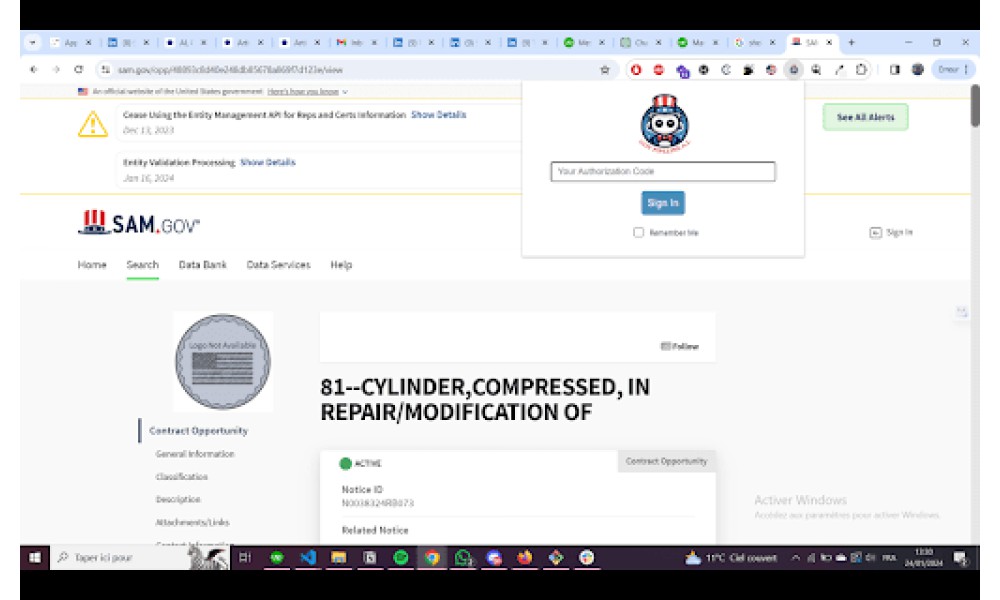Reload the page
1000x600 pixels.
[78, 70]
